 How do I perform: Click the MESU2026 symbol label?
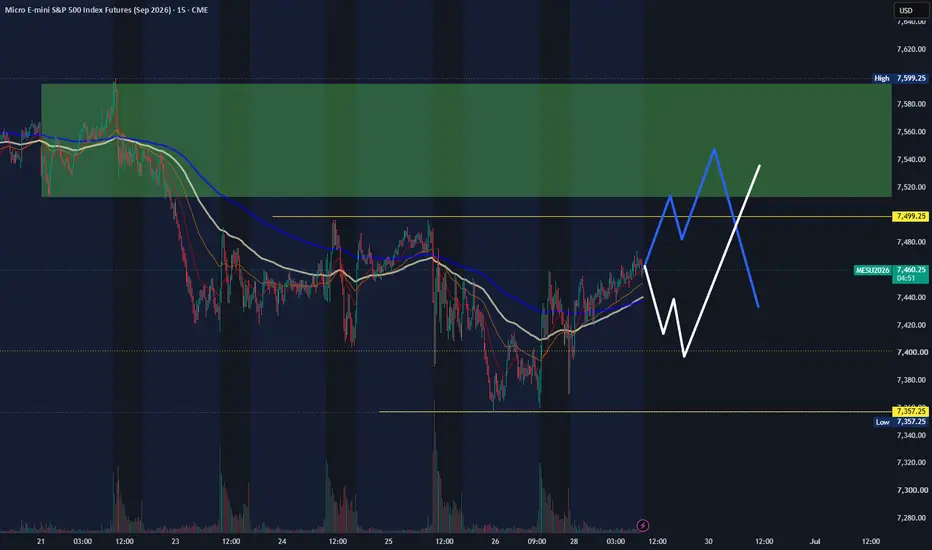(x=873, y=270)
